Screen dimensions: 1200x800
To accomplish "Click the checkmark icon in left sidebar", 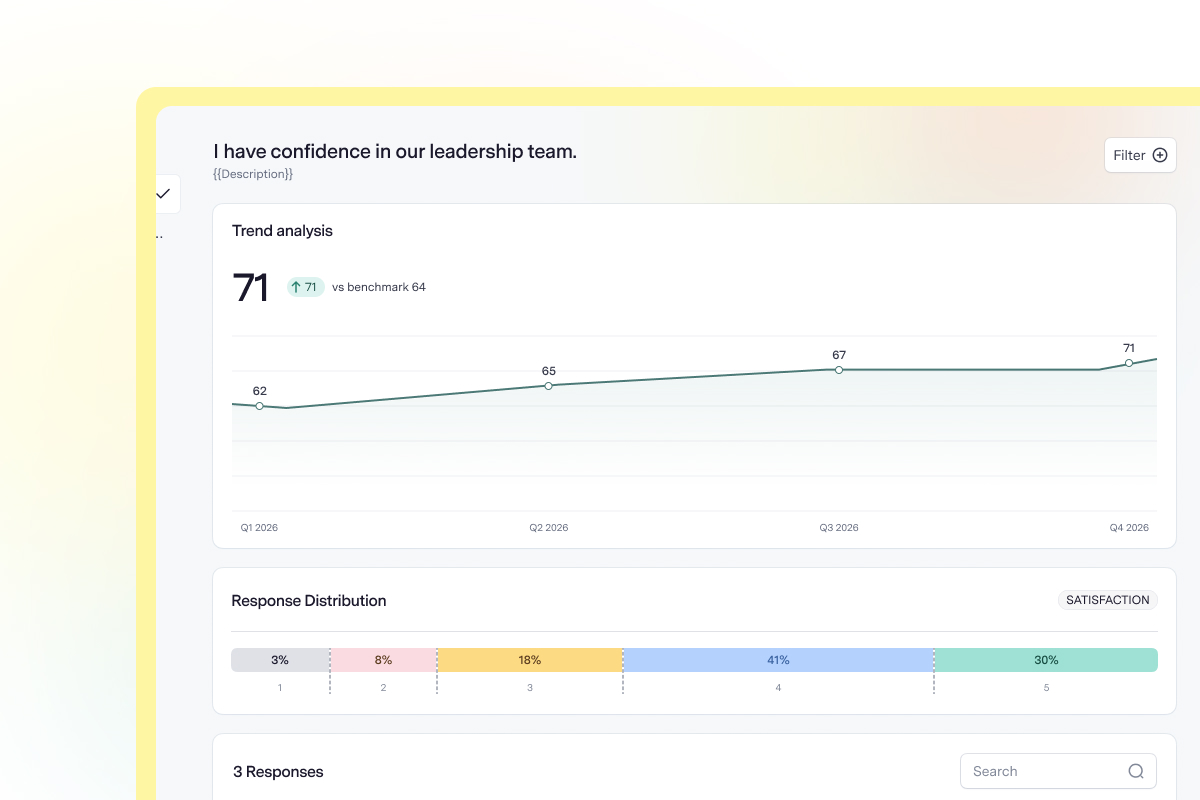I will click(163, 194).
